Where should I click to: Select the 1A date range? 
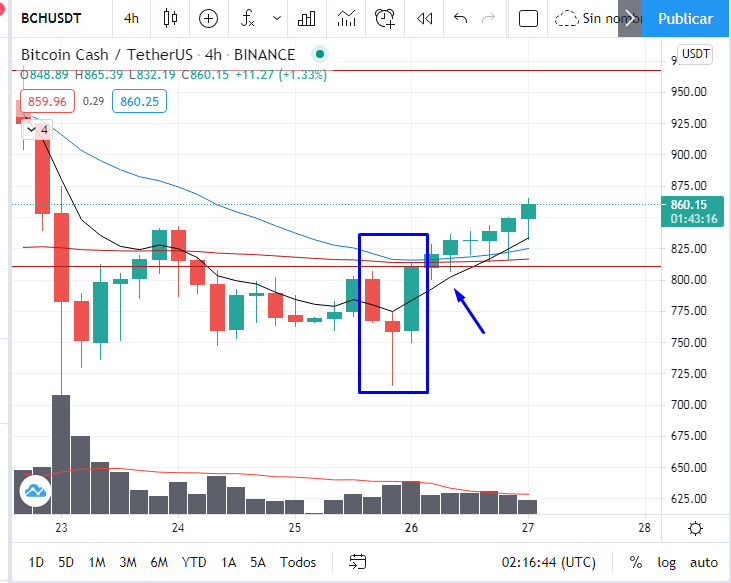click(x=228, y=562)
